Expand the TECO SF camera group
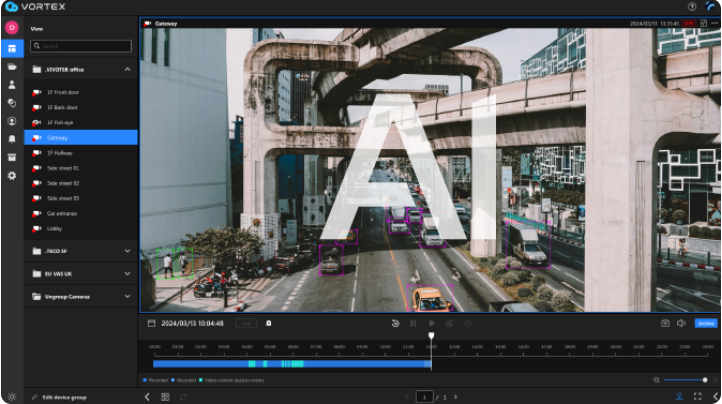This screenshot has height=404, width=722. pos(127,251)
